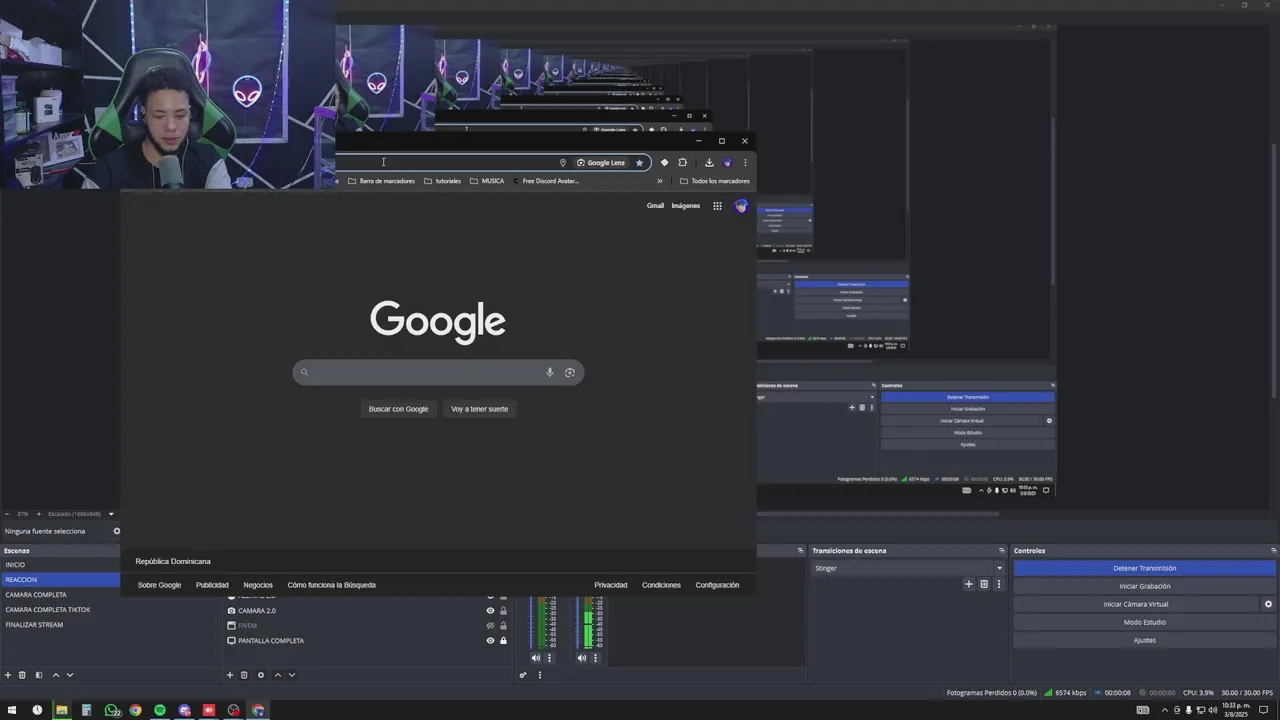Screen dimensions: 1280x720
Task: Click the Google Lens button in address bar
Action: [x=601, y=162]
